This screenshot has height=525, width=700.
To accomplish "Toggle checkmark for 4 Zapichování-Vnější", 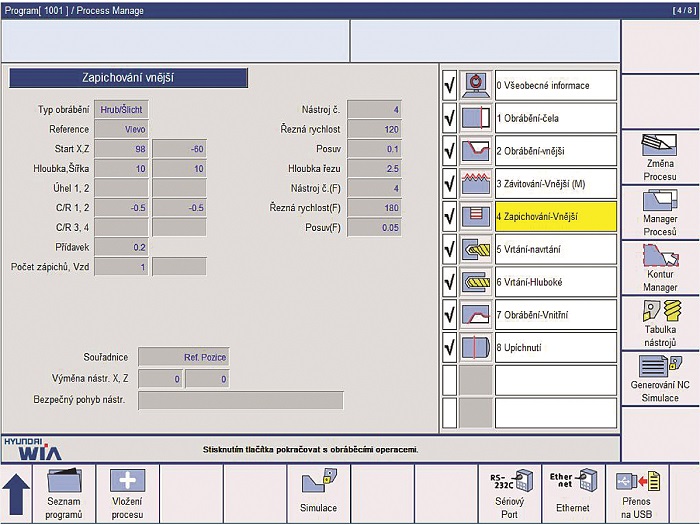I will point(450,216).
